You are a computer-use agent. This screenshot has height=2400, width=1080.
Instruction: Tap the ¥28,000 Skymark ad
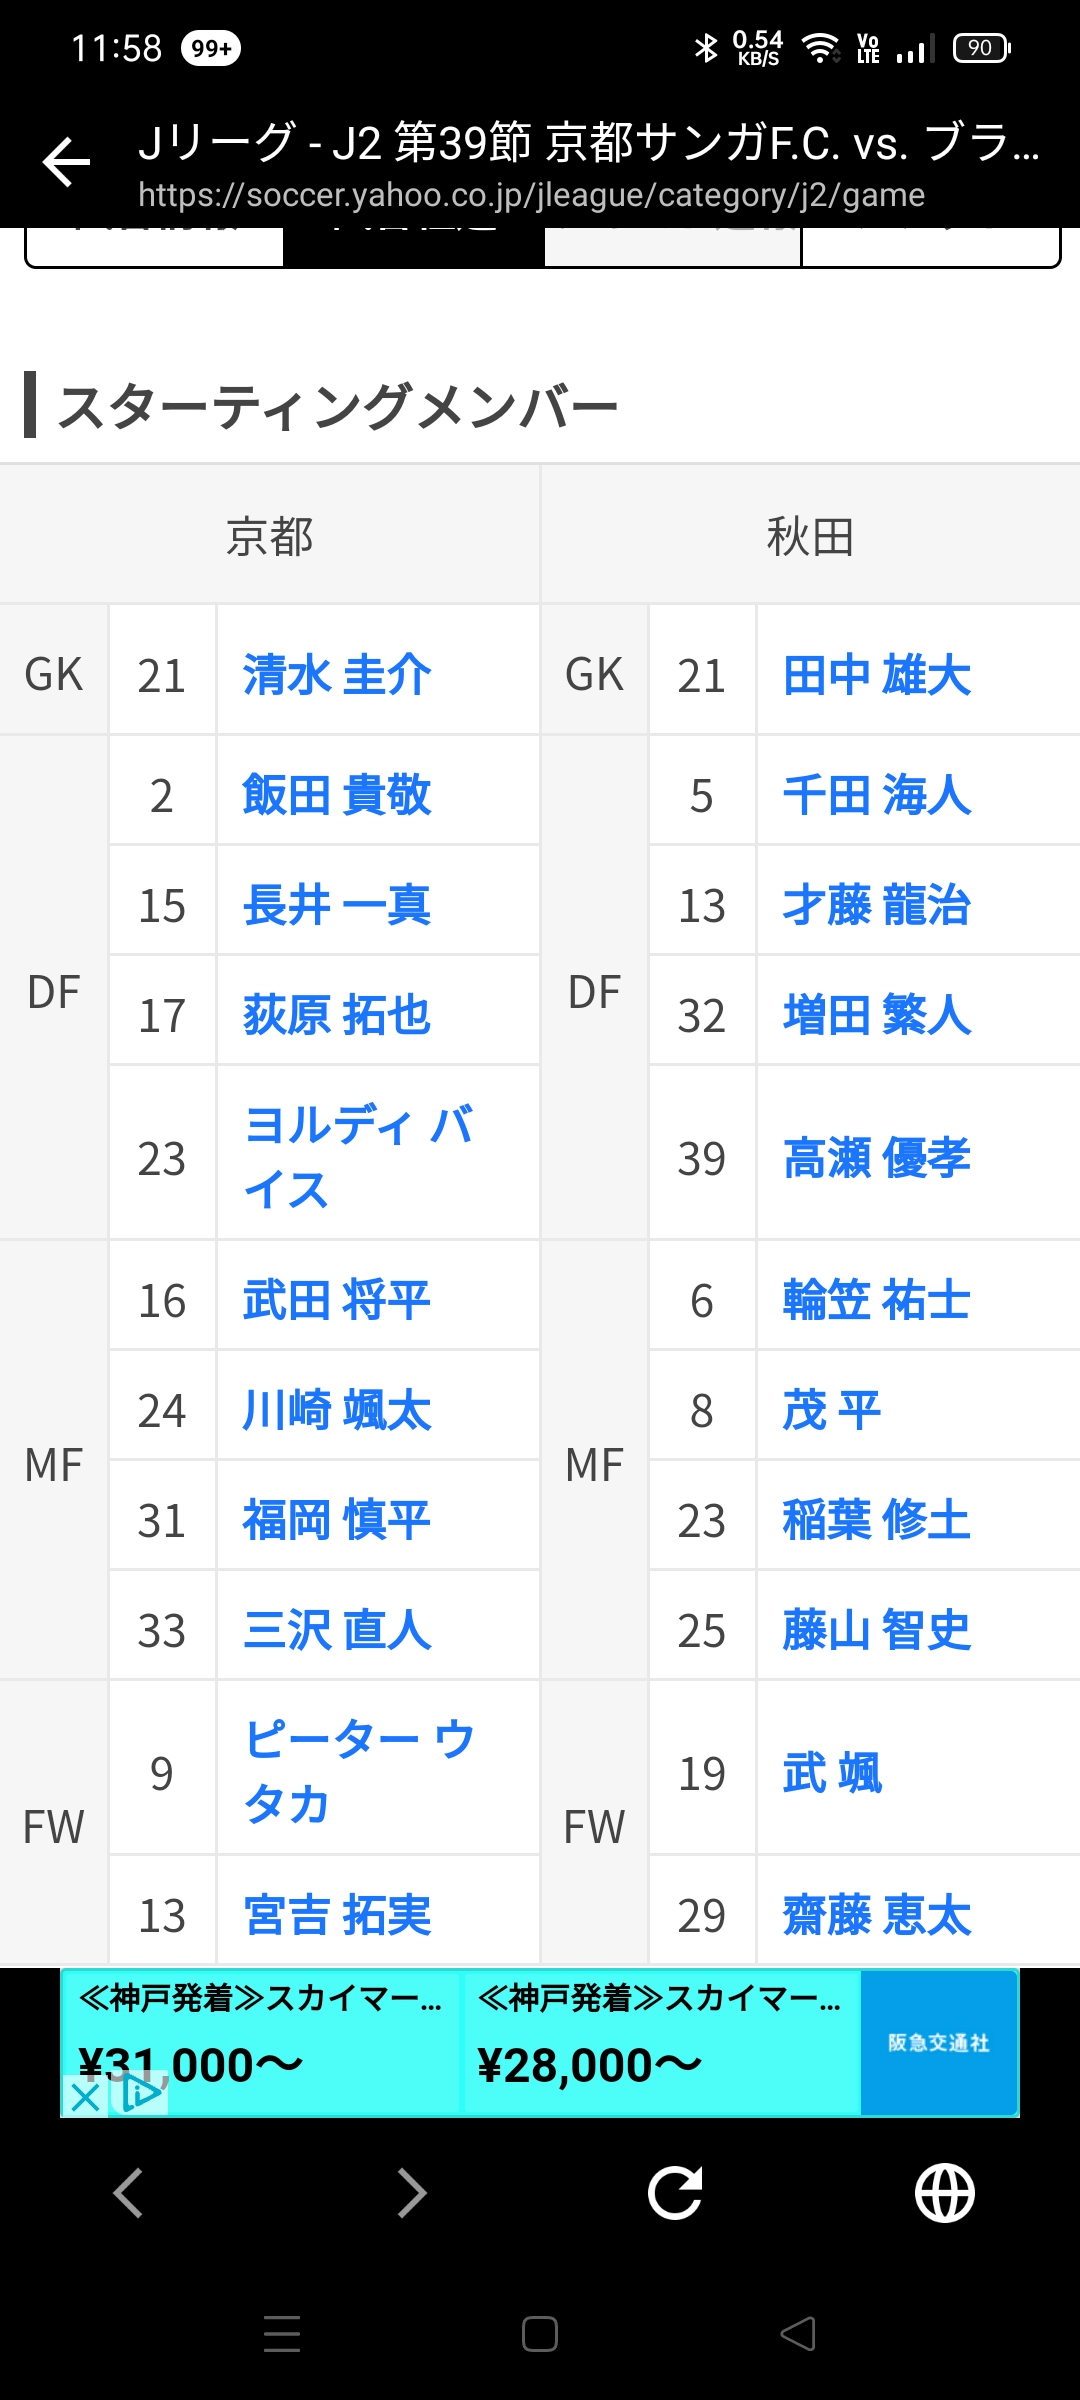660,2042
